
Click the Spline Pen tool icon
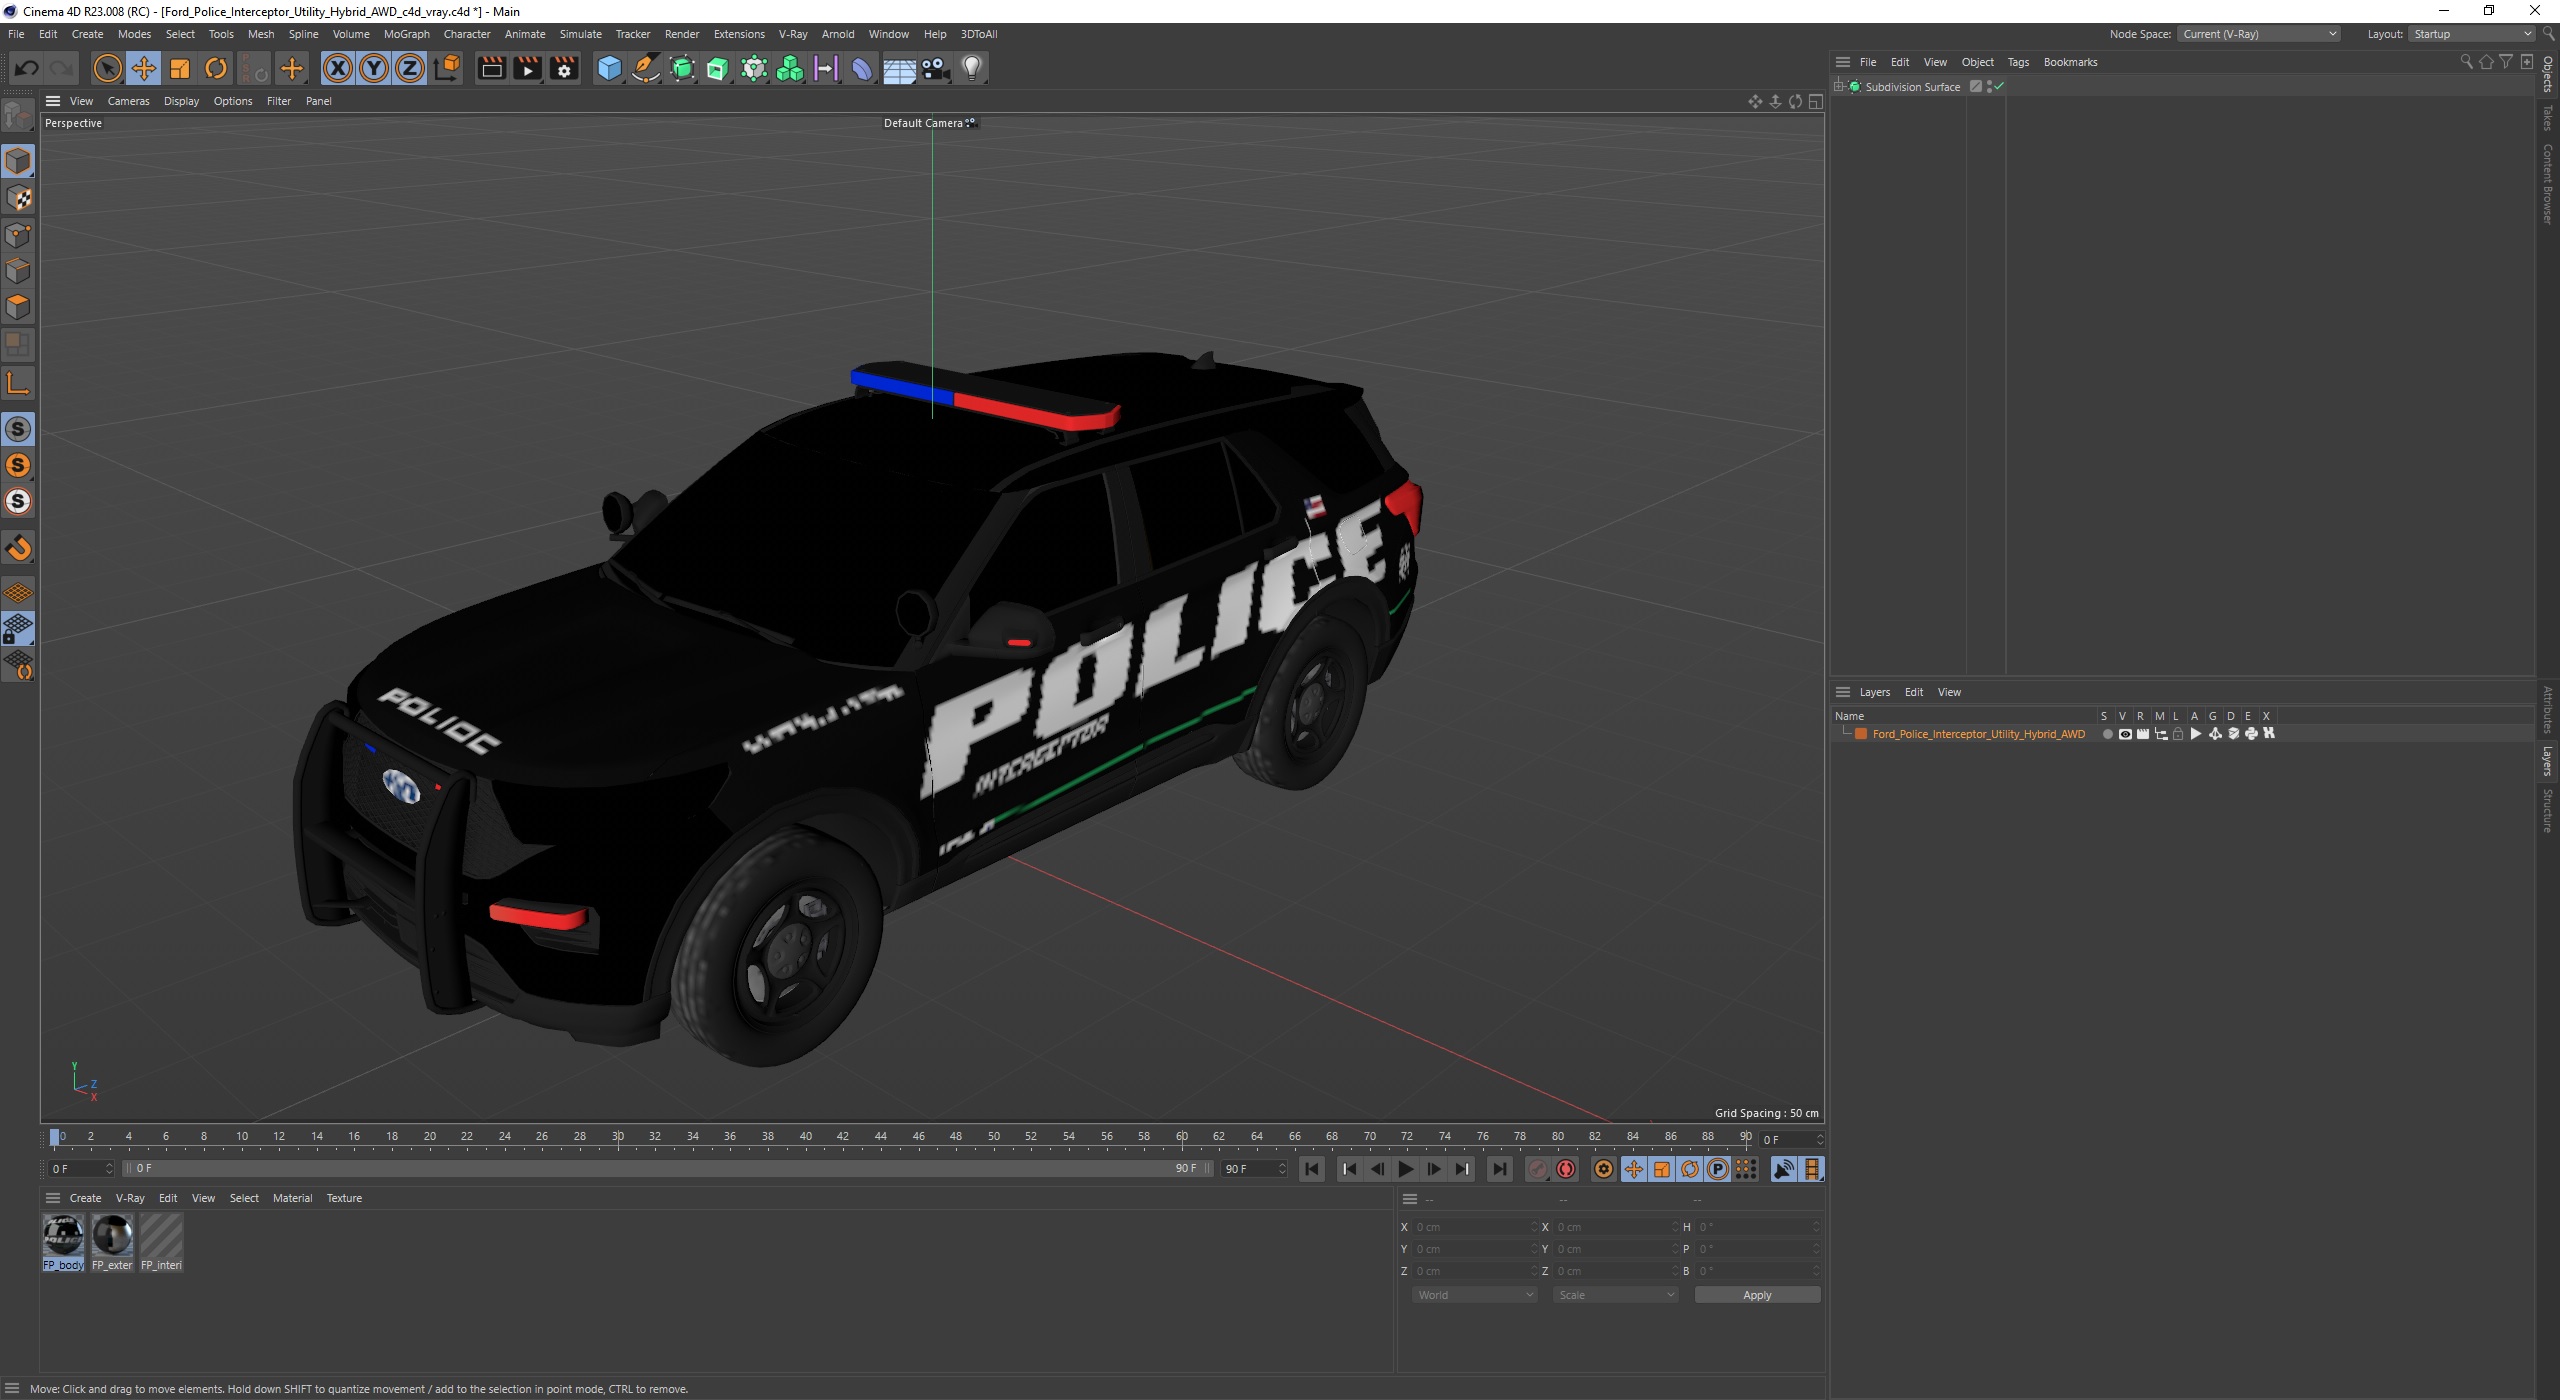tap(646, 68)
